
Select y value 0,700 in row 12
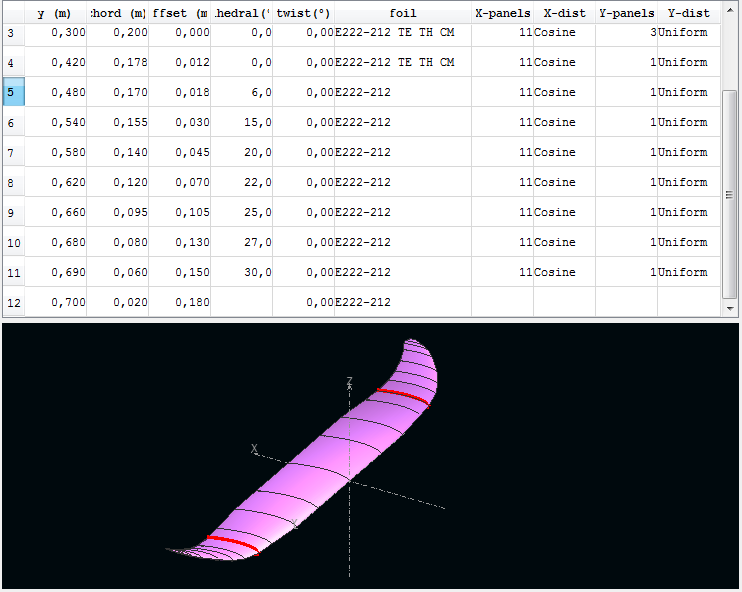pyautogui.click(x=55, y=302)
